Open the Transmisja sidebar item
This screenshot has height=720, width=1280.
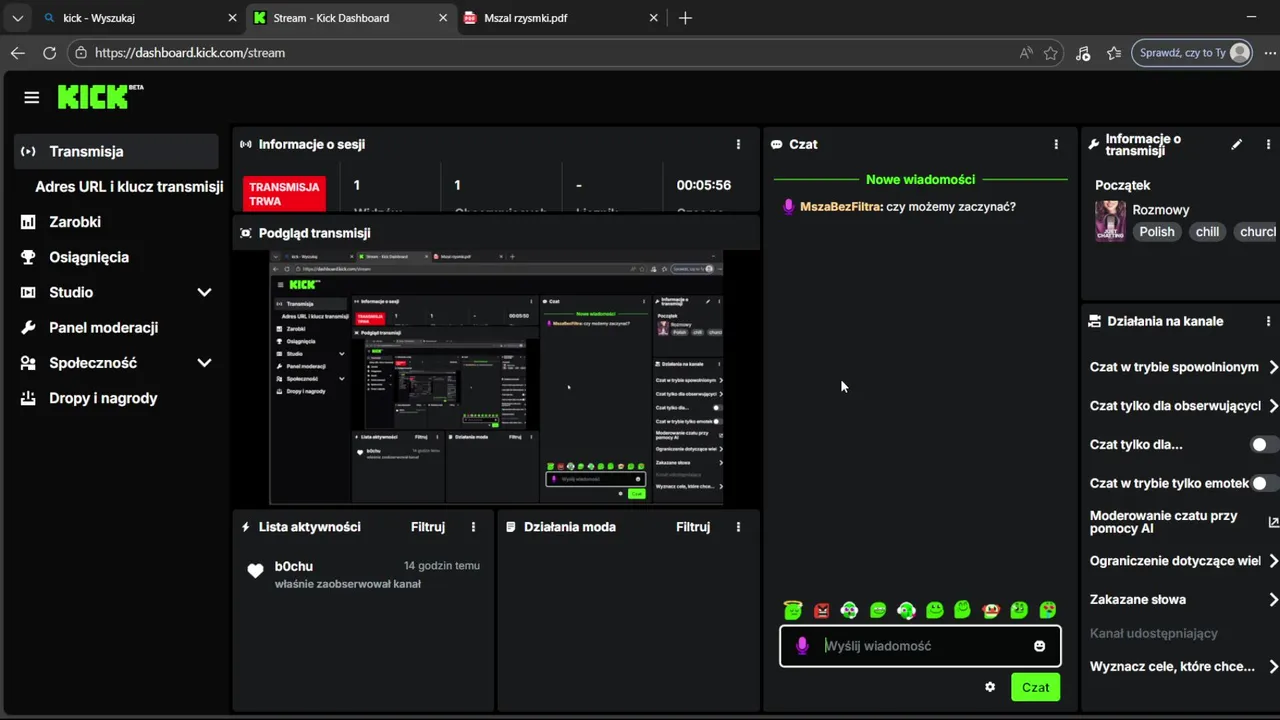point(116,151)
